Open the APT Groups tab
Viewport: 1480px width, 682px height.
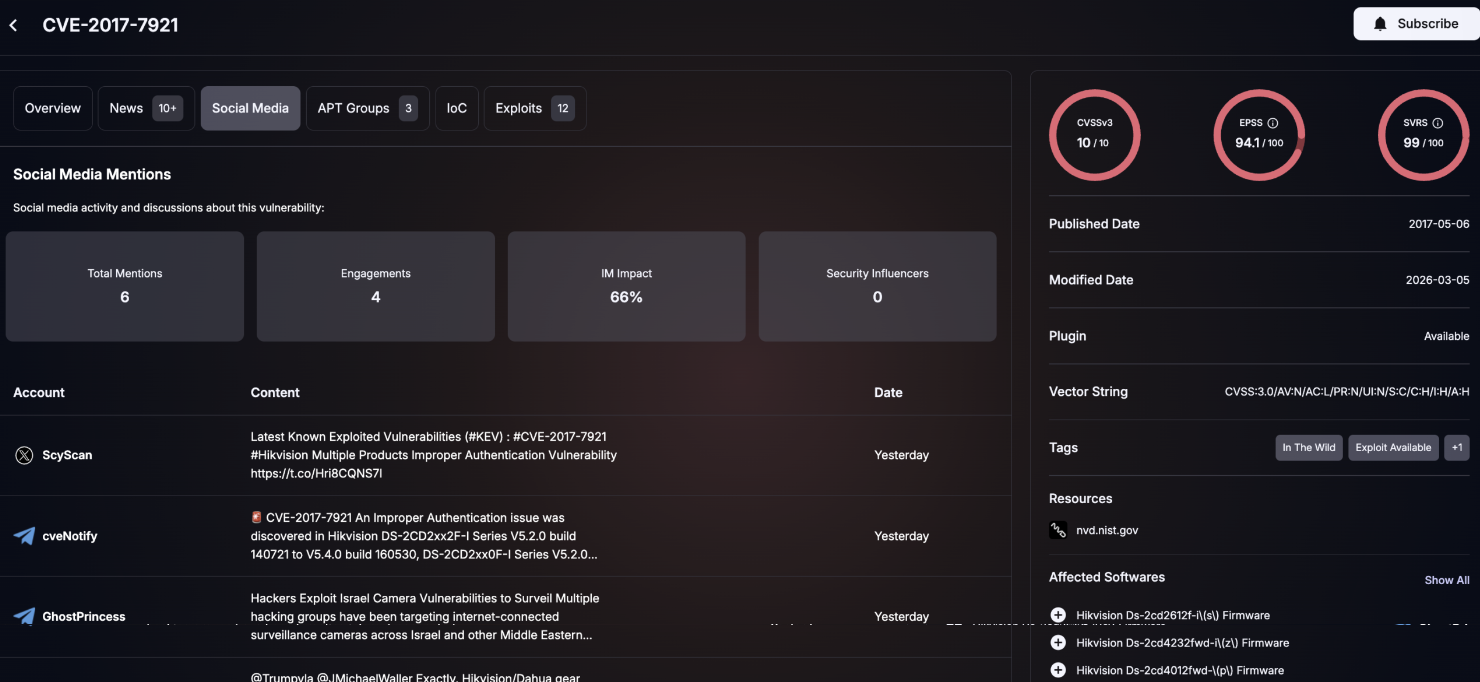368,108
